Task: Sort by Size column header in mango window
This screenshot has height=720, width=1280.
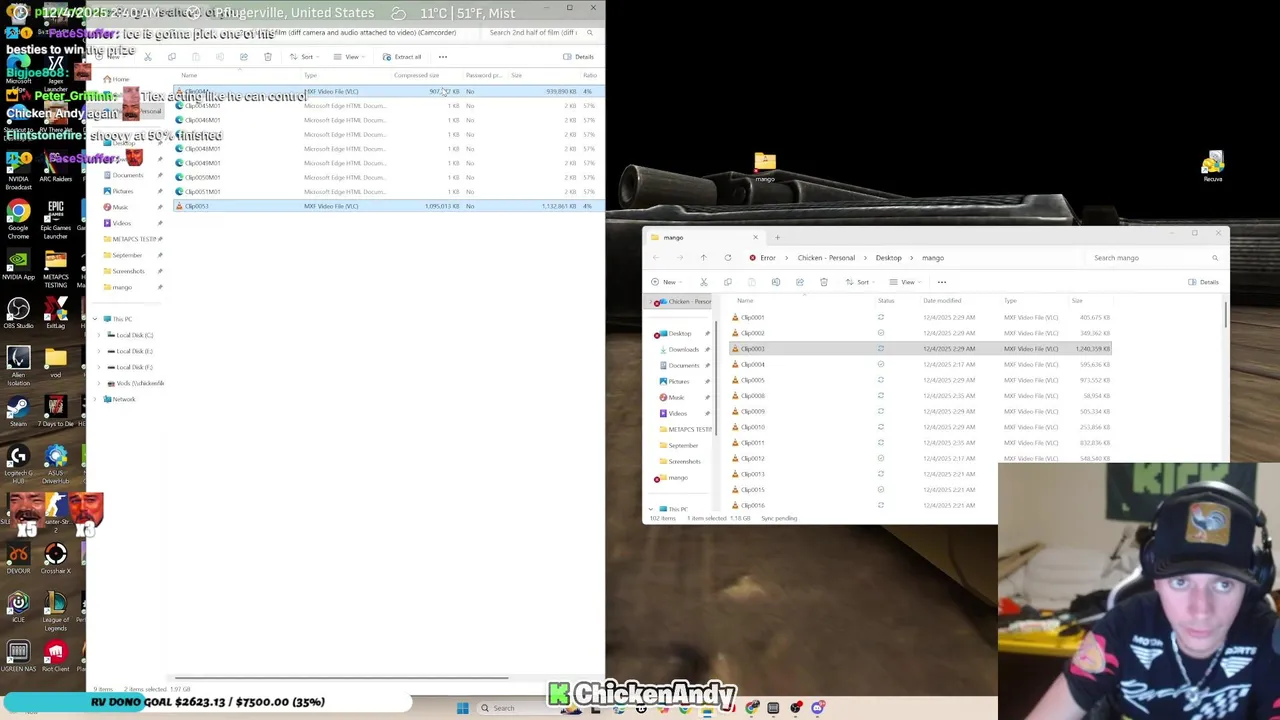Action: pos(1077,301)
